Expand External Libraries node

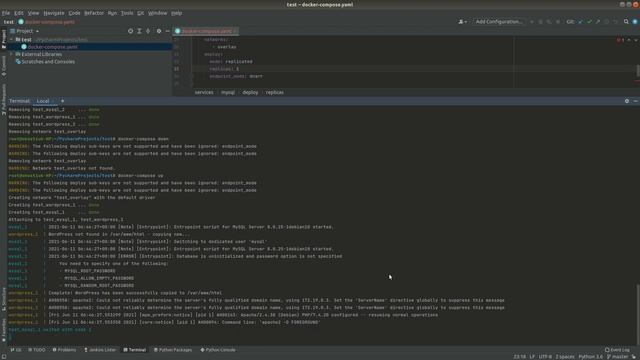(x=11, y=54)
